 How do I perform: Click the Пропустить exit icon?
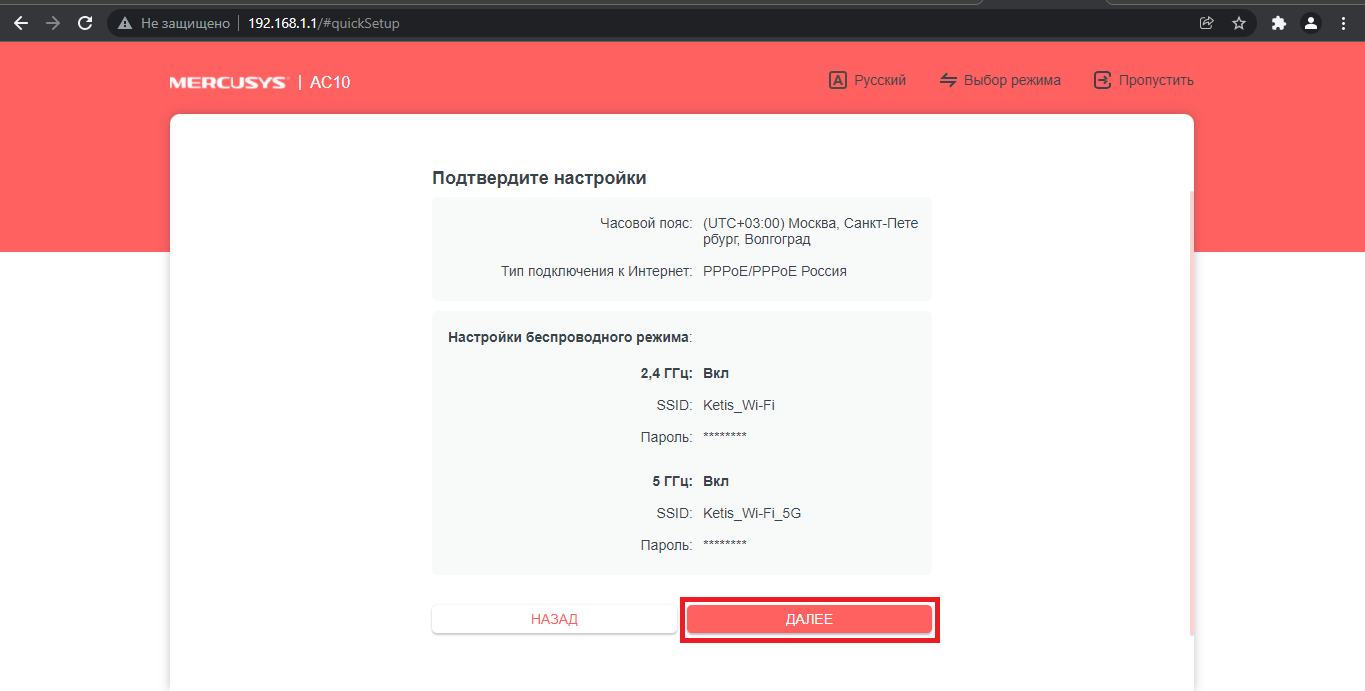point(1102,80)
